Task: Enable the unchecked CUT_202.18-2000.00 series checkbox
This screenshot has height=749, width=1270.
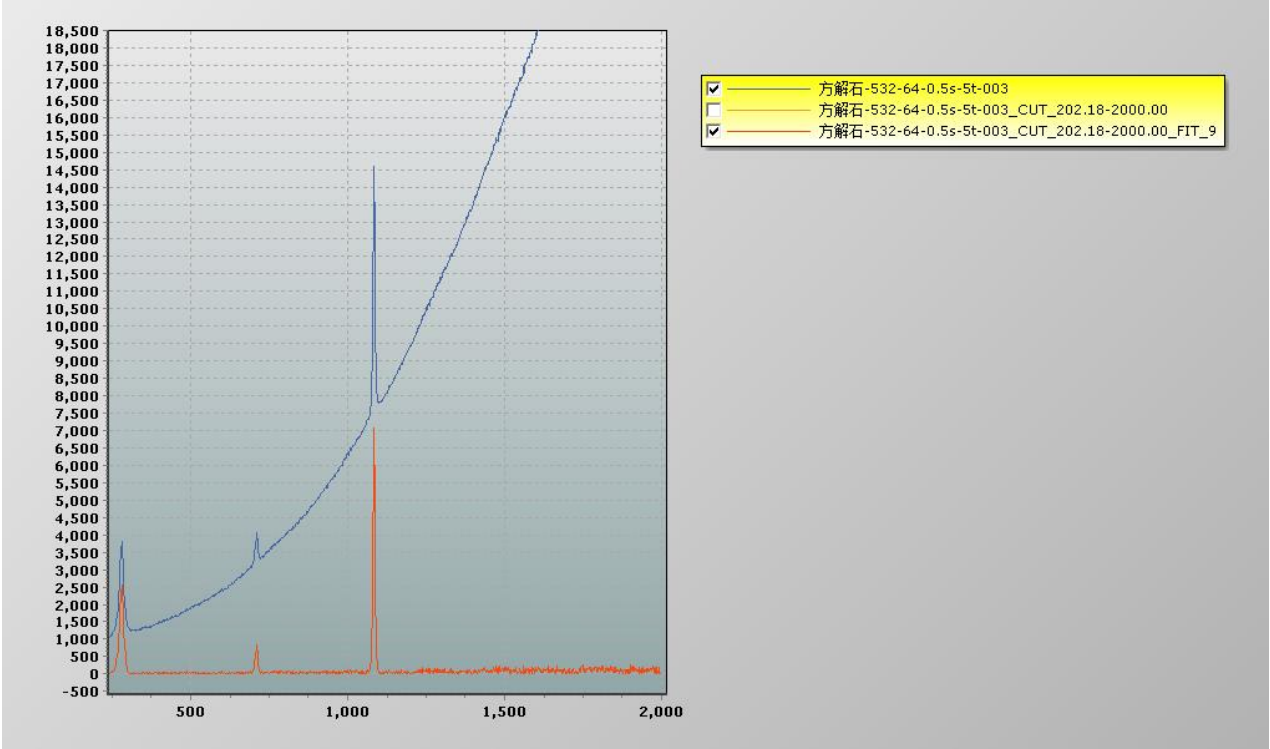Action: (x=713, y=109)
